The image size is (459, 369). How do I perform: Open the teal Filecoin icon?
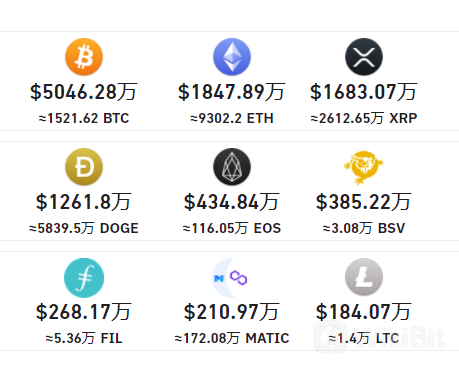(84, 278)
